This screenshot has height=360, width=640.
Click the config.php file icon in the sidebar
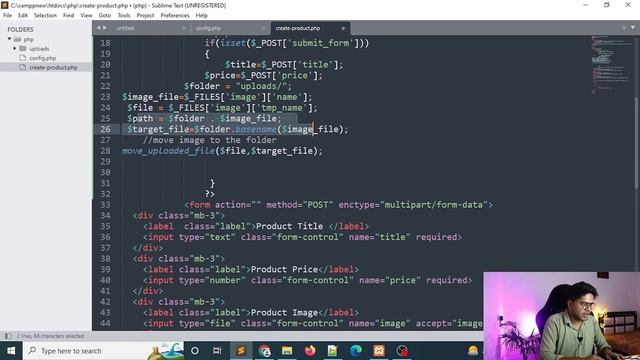click(23, 58)
